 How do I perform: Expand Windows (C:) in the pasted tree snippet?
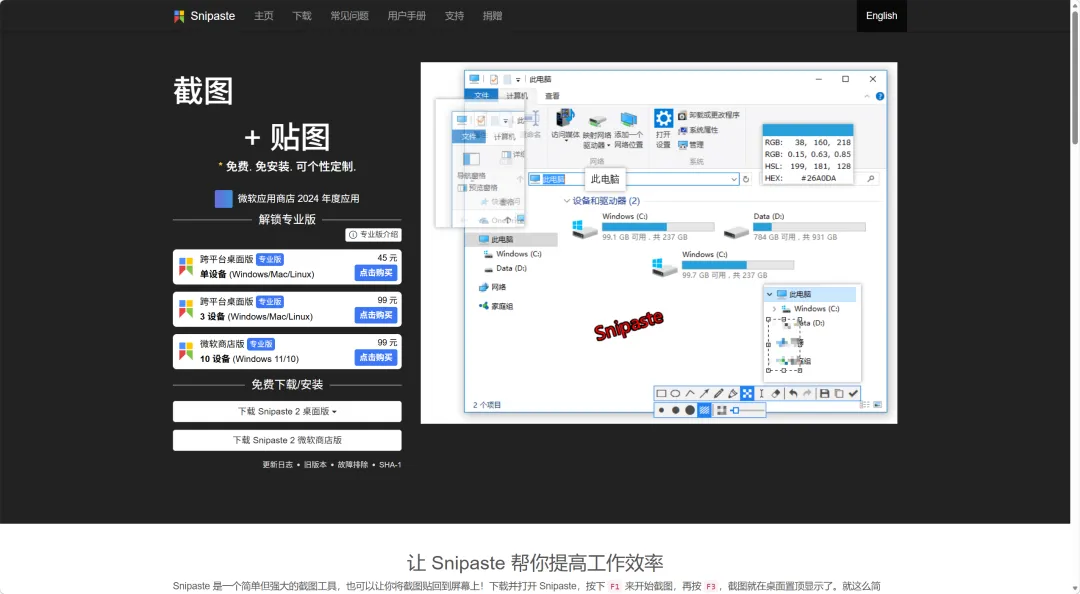coord(774,309)
